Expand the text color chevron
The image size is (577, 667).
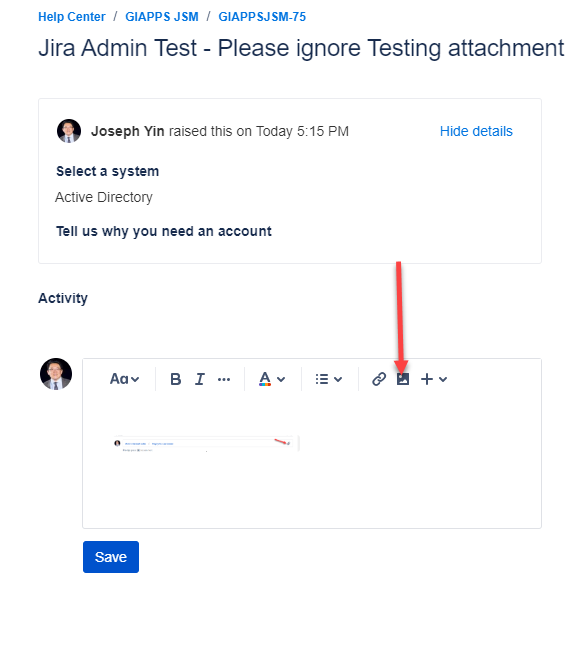coord(281,379)
